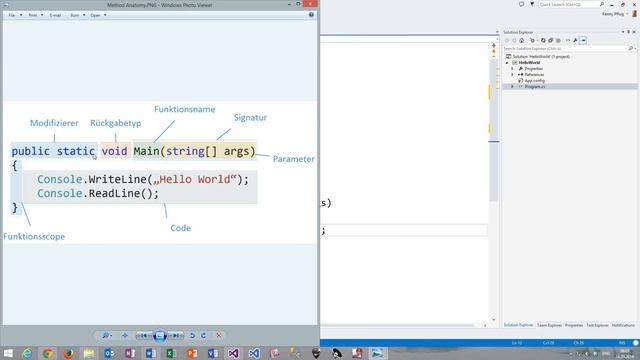Open OneNote from the taskbar
The image size is (640, 360).
tap(130, 353)
